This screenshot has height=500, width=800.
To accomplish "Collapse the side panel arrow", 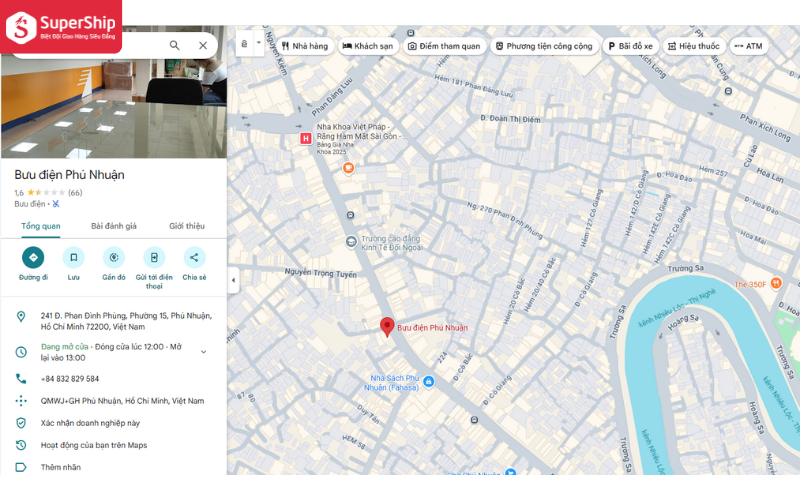I will [x=233, y=280].
